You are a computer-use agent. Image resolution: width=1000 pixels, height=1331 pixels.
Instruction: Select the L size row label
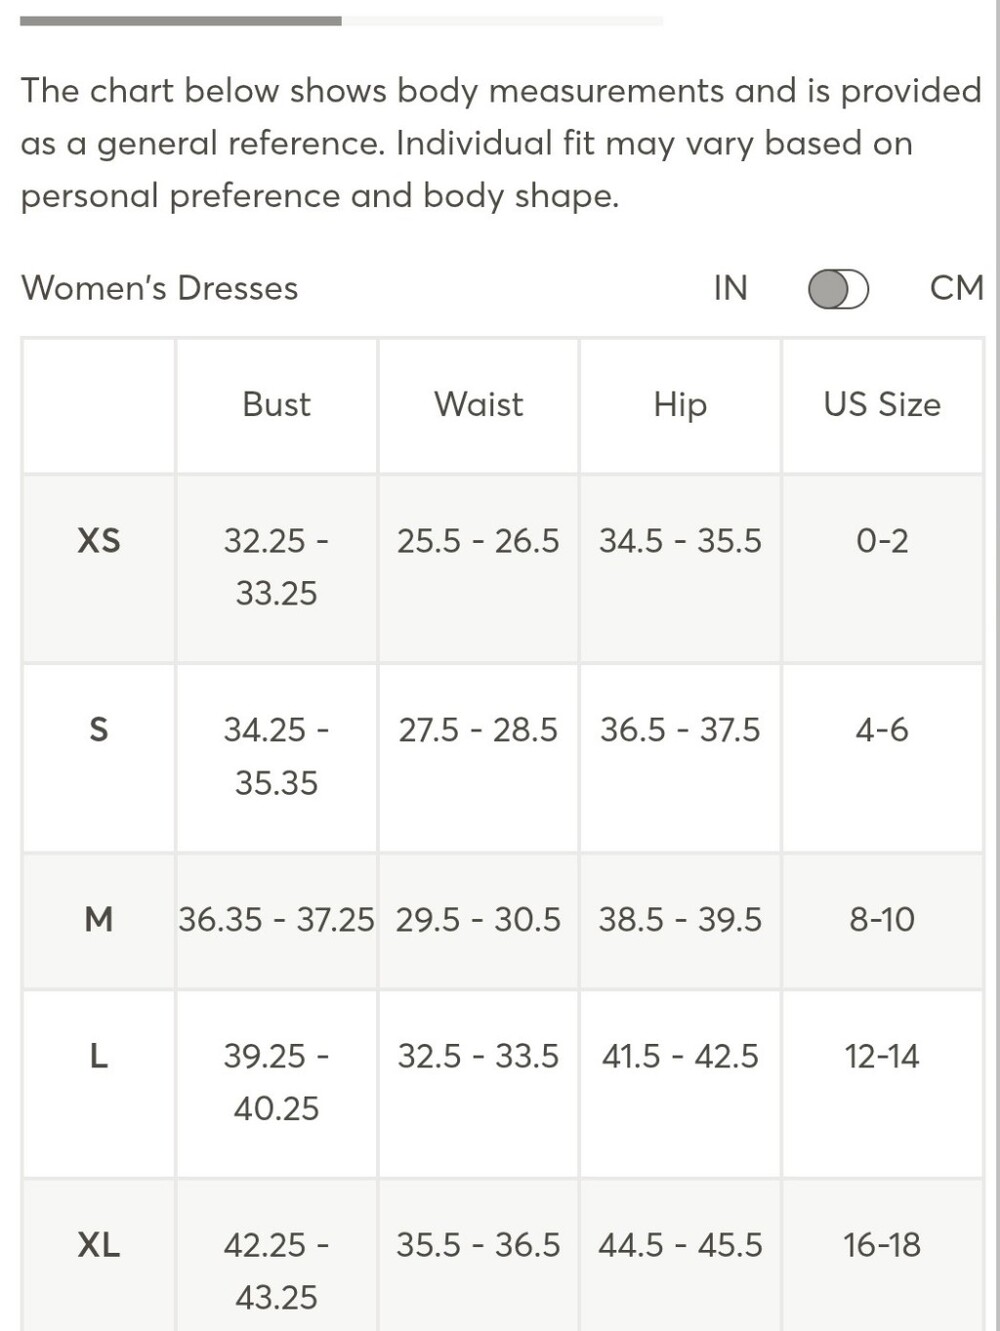[99, 1056]
